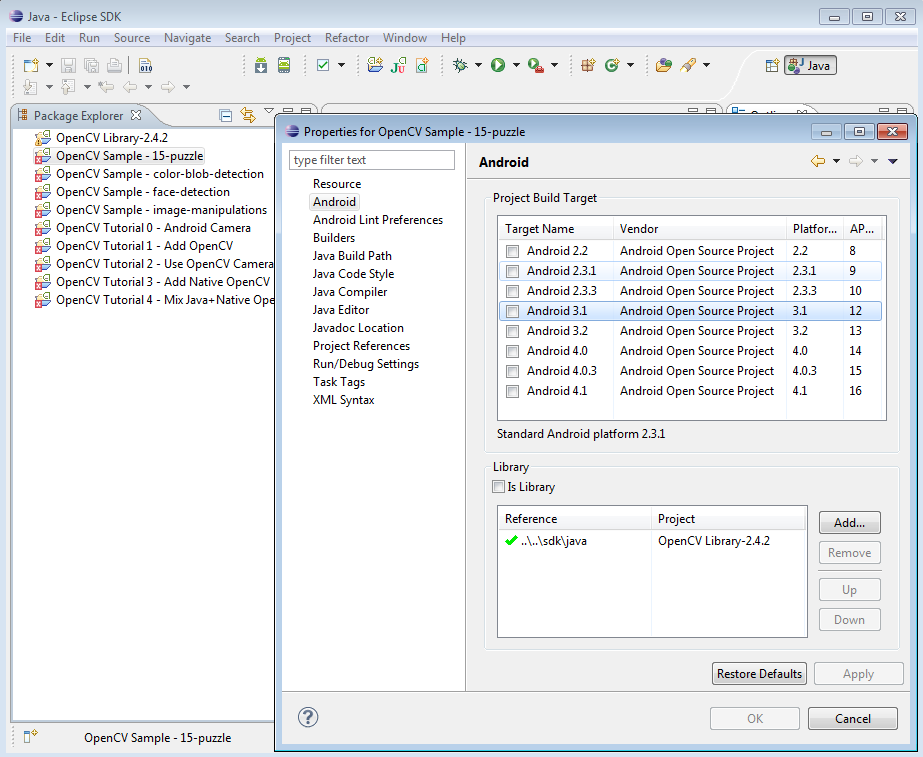Enable the Is Library checkbox
923x757 pixels.
tap(499, 487)
